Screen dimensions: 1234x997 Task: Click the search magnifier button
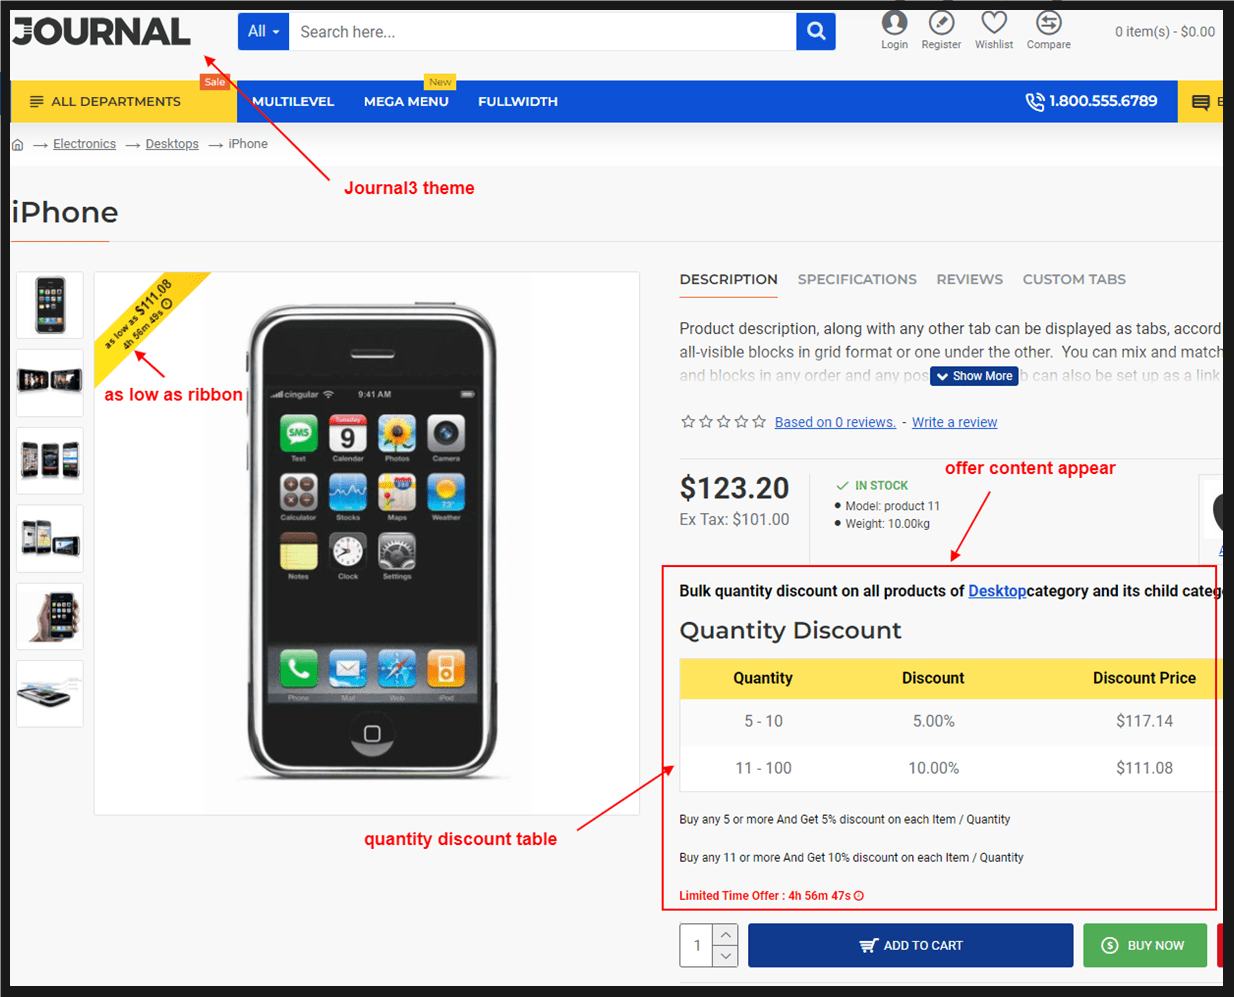click(816, 31)
